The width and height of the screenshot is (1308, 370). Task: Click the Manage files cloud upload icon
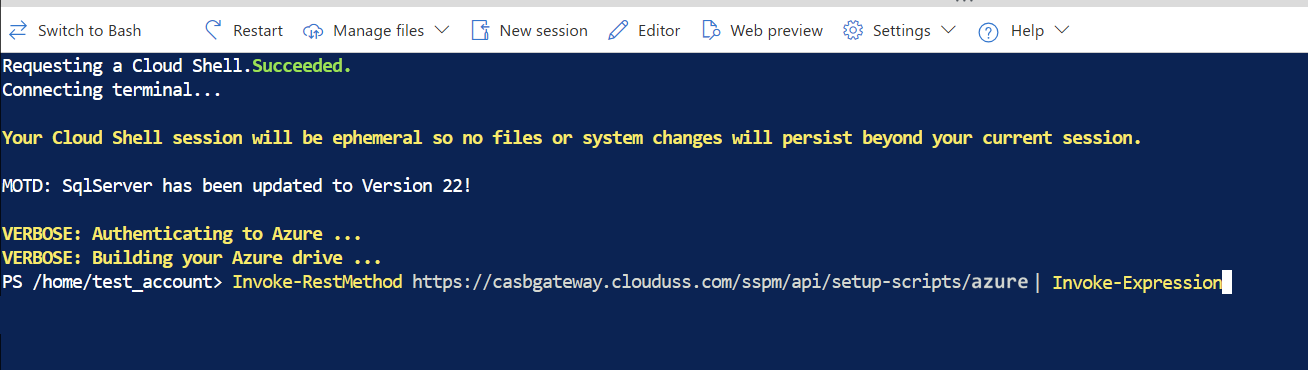313,31
